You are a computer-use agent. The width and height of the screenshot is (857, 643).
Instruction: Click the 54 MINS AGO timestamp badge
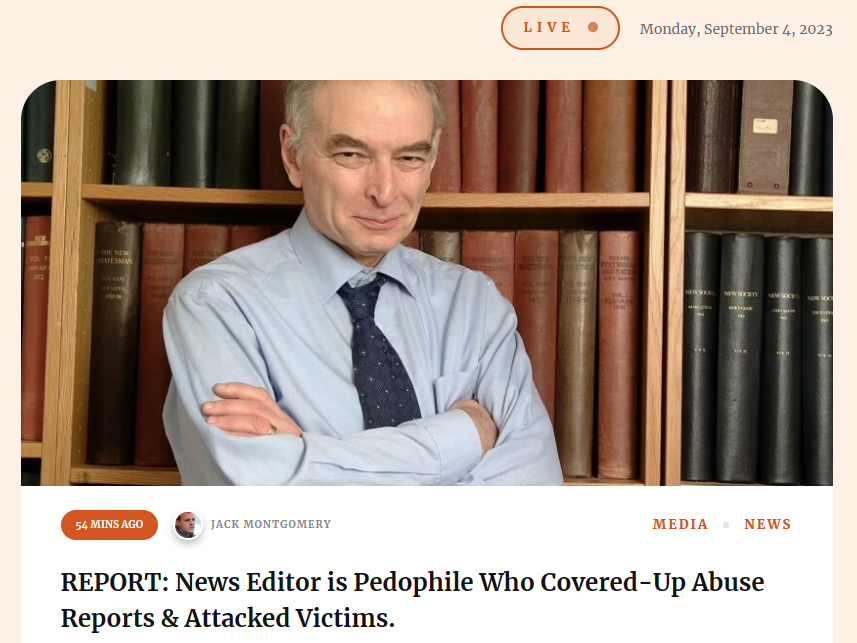[x=109, y=525]
